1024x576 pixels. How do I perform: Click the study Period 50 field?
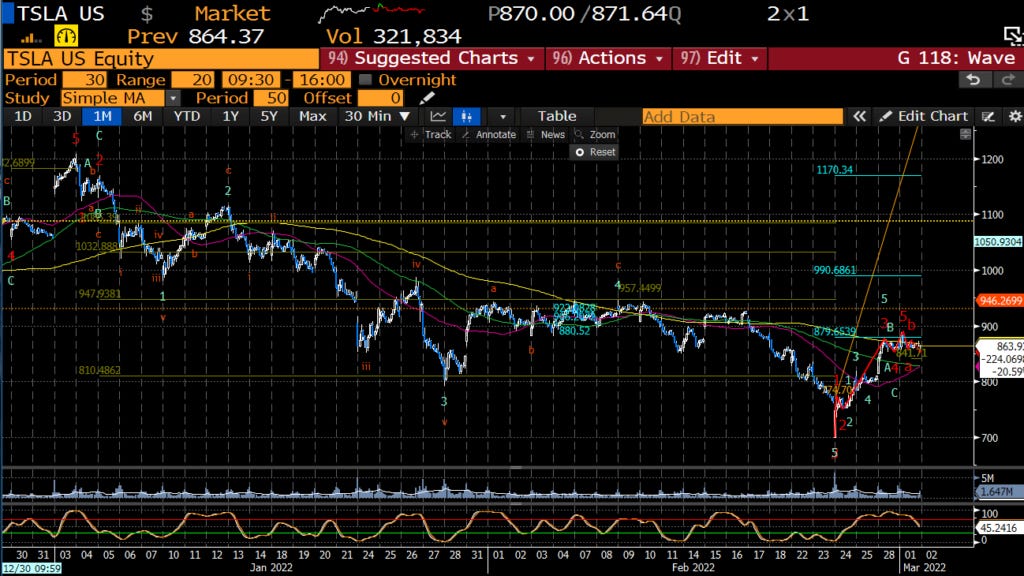[x=270, y=98]
